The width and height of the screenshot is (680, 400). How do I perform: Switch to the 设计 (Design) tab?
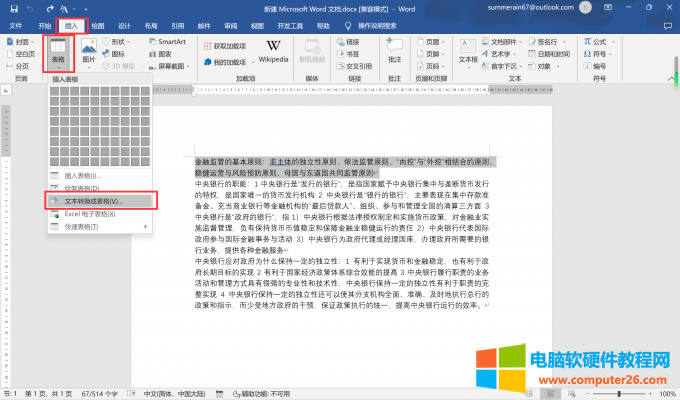(x=124, y=26)
